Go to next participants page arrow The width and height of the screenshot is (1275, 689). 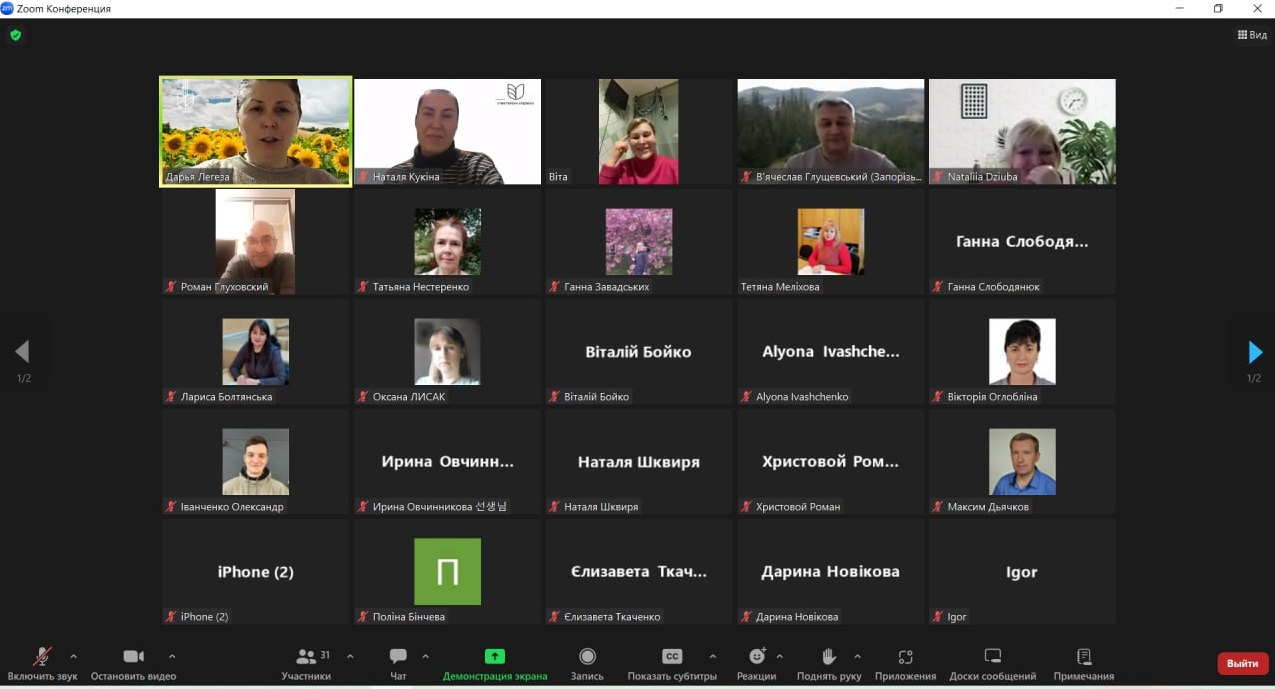point(1255,352)
